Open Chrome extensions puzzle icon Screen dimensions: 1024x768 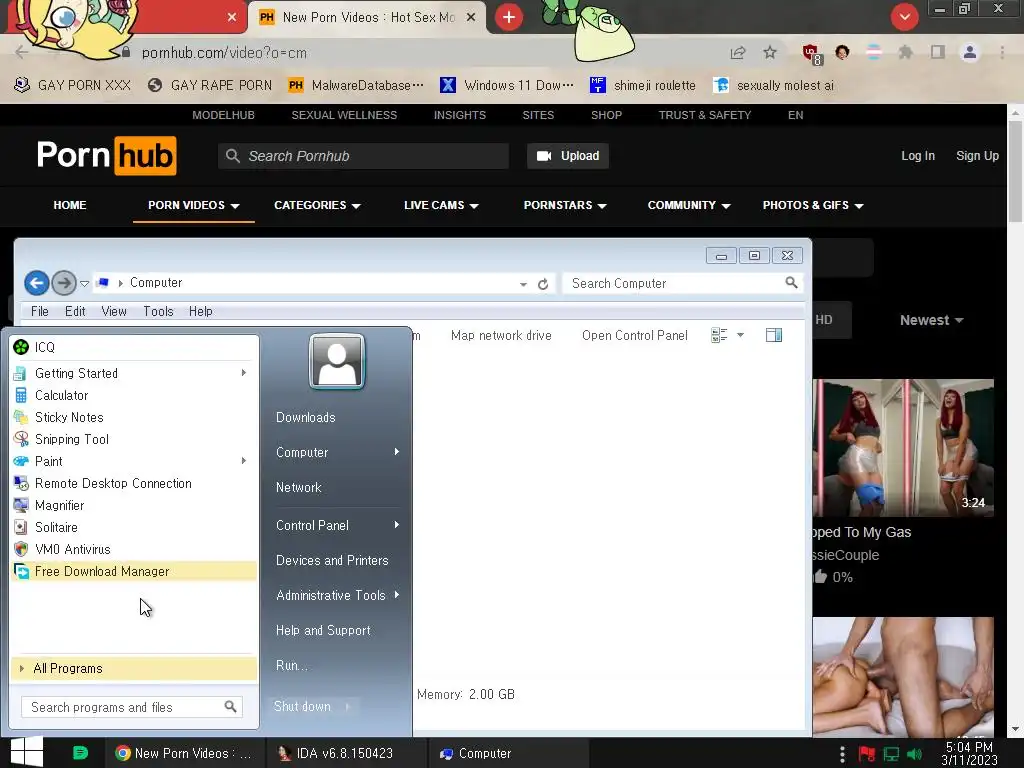pos(905,52)
